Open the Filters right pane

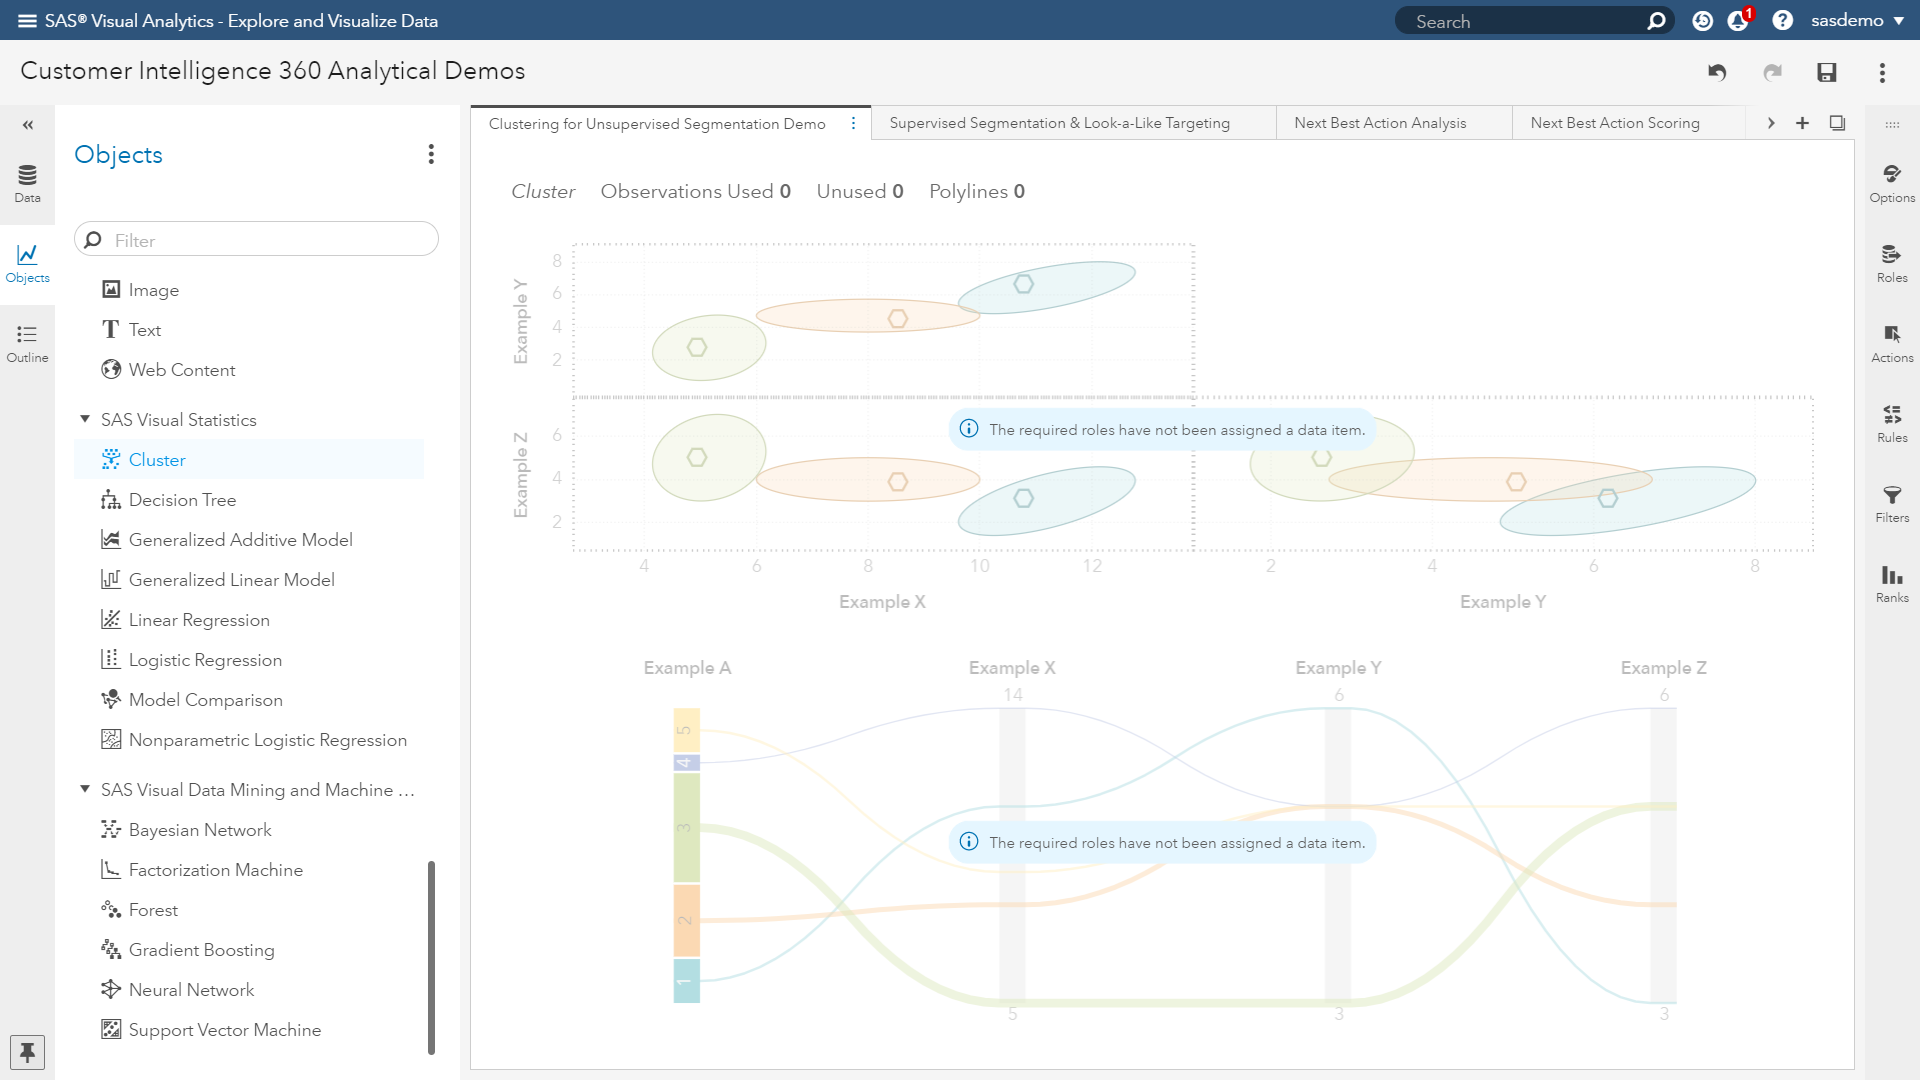(x=1892, y=504)
